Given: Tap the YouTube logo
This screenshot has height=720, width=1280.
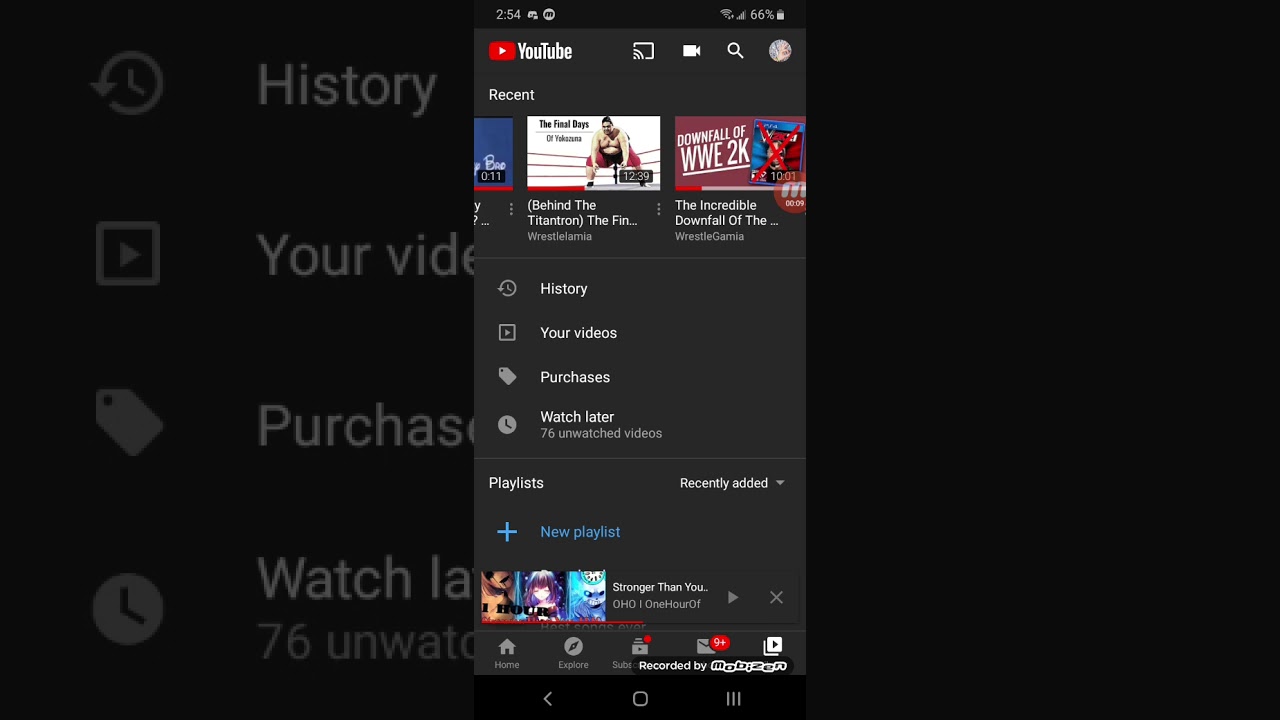Looking at the screenshot, I should [x=530, y=51].
